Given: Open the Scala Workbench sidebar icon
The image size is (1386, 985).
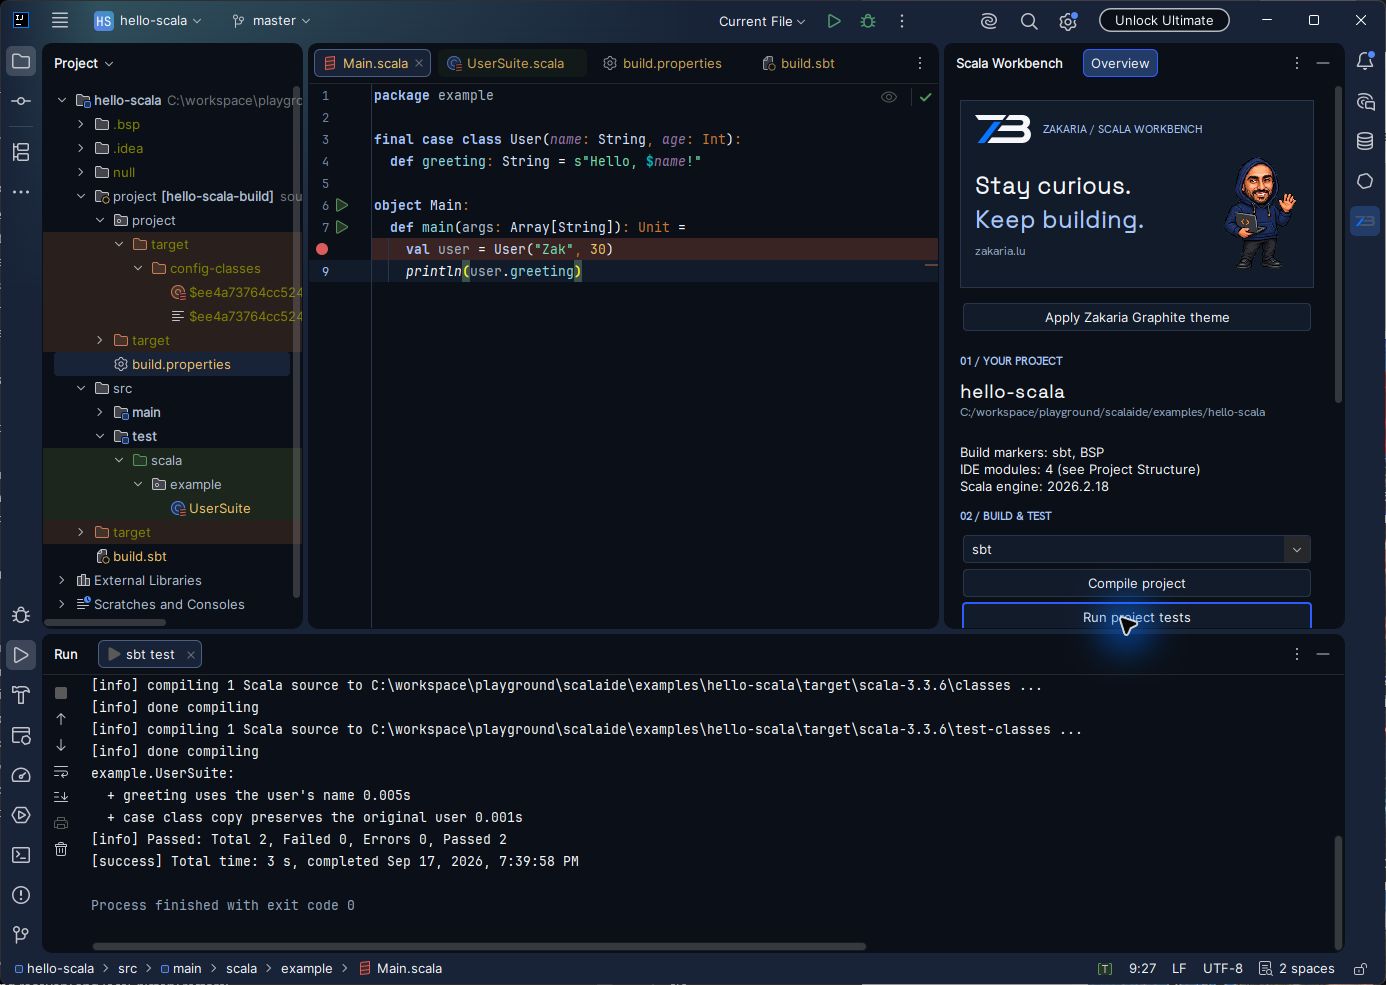Looking at the screenshot, I should (1365, 221).
